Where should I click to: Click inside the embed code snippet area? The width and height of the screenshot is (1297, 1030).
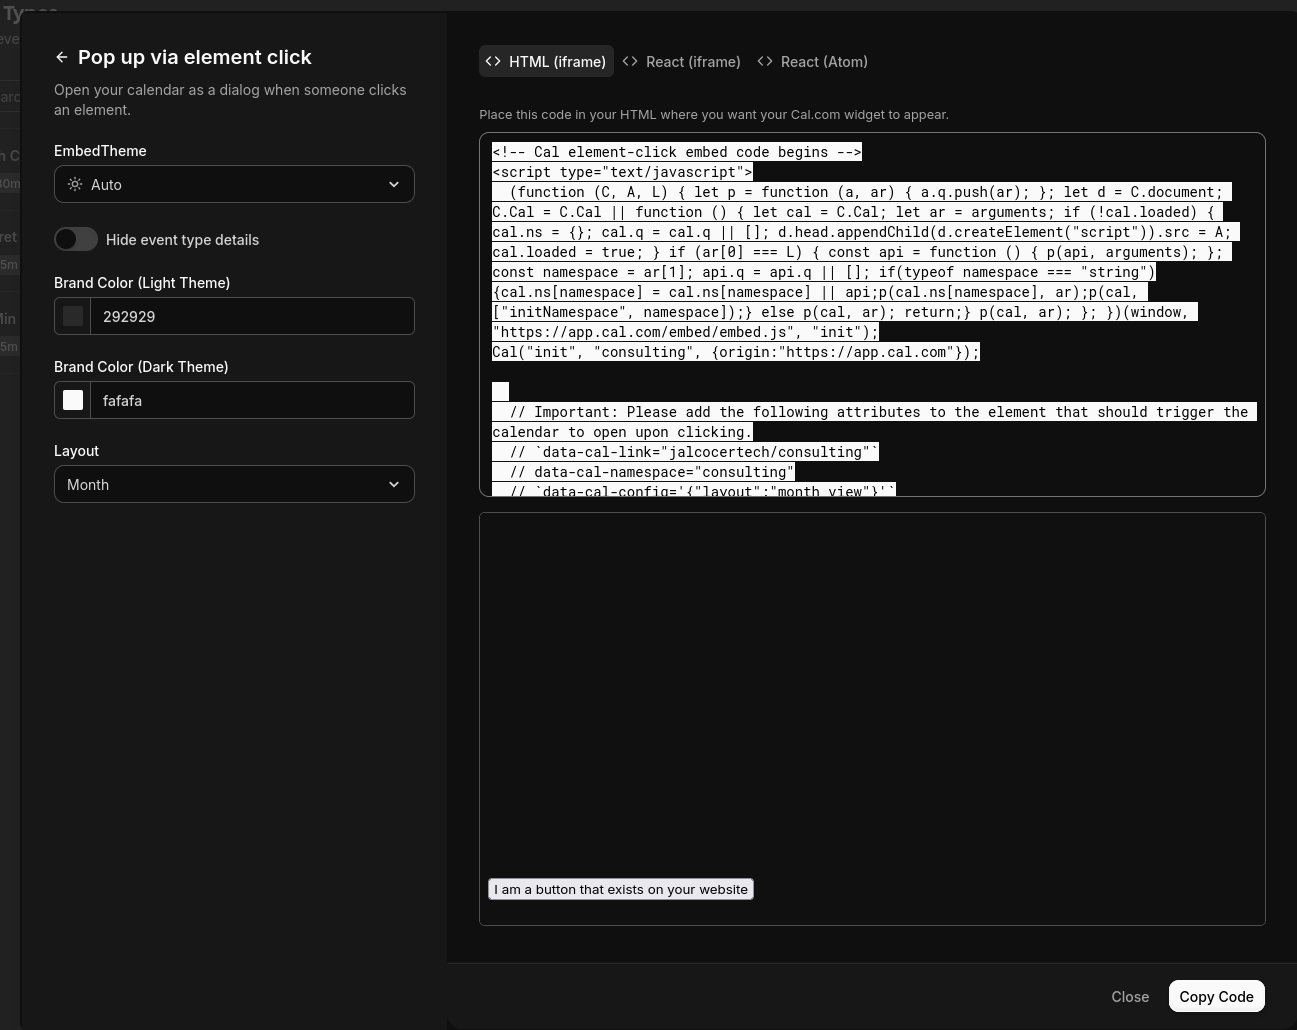coord(872,313)
